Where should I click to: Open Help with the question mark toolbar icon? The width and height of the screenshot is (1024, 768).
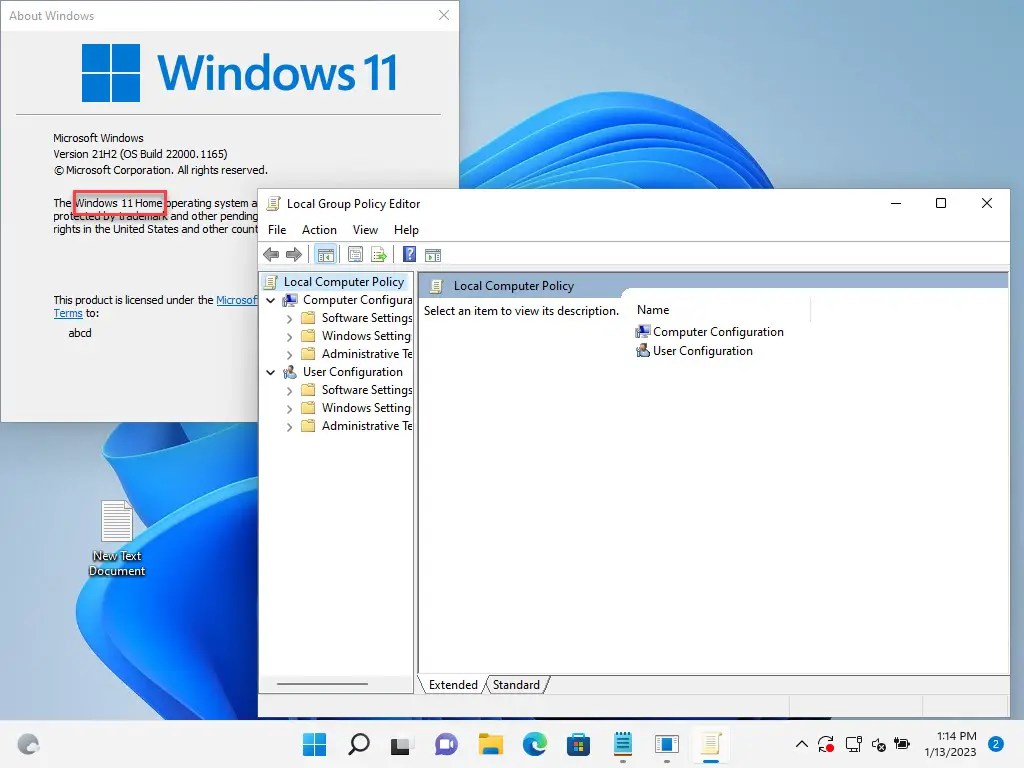408,254
